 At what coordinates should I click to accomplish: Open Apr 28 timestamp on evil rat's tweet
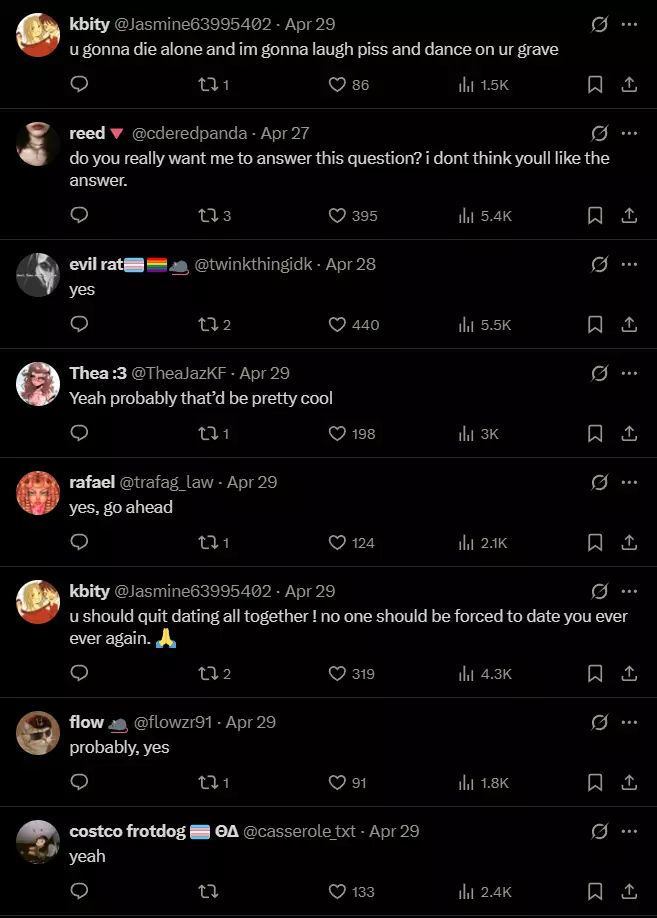point(351,264)
